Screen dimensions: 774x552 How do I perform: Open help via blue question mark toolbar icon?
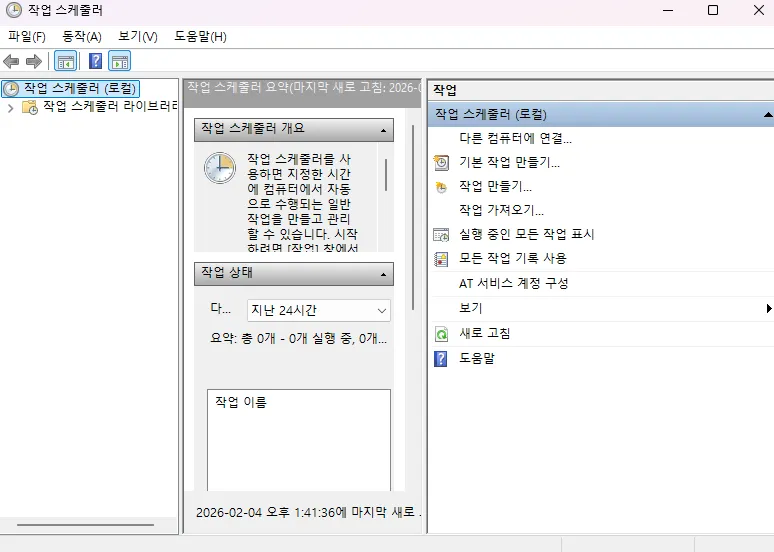(x=95, y=61)
